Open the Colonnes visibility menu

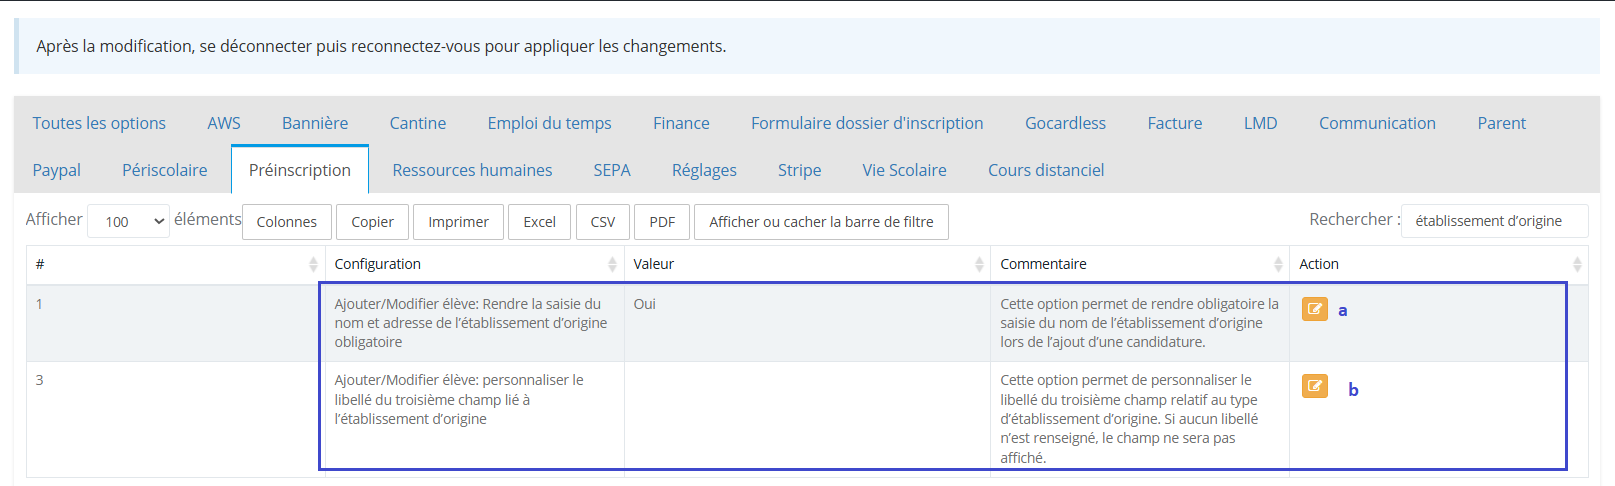coord(287,222)
